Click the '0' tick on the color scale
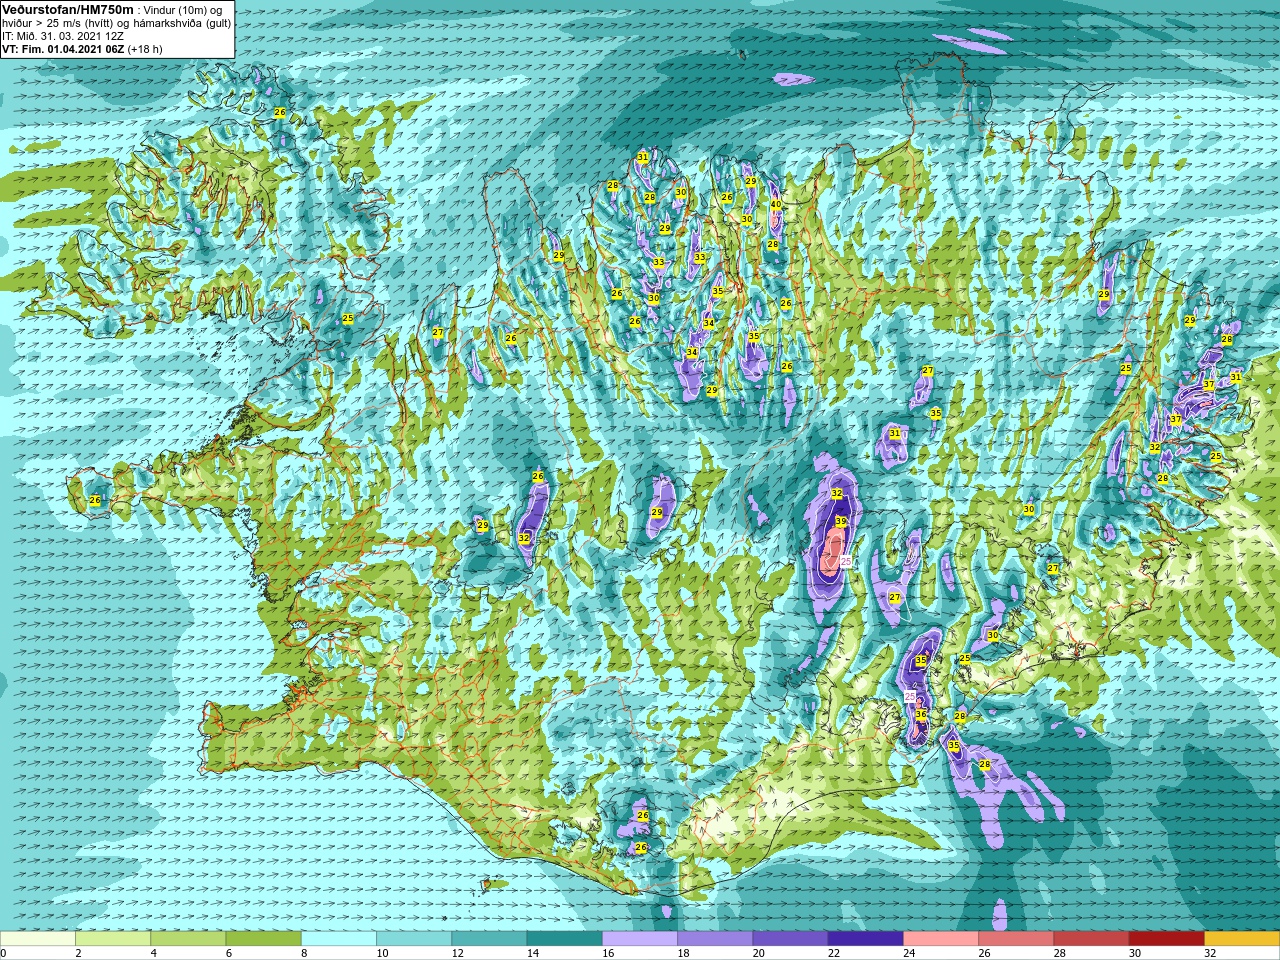This screenshot has height=960, width=1280. coord(4,954)
